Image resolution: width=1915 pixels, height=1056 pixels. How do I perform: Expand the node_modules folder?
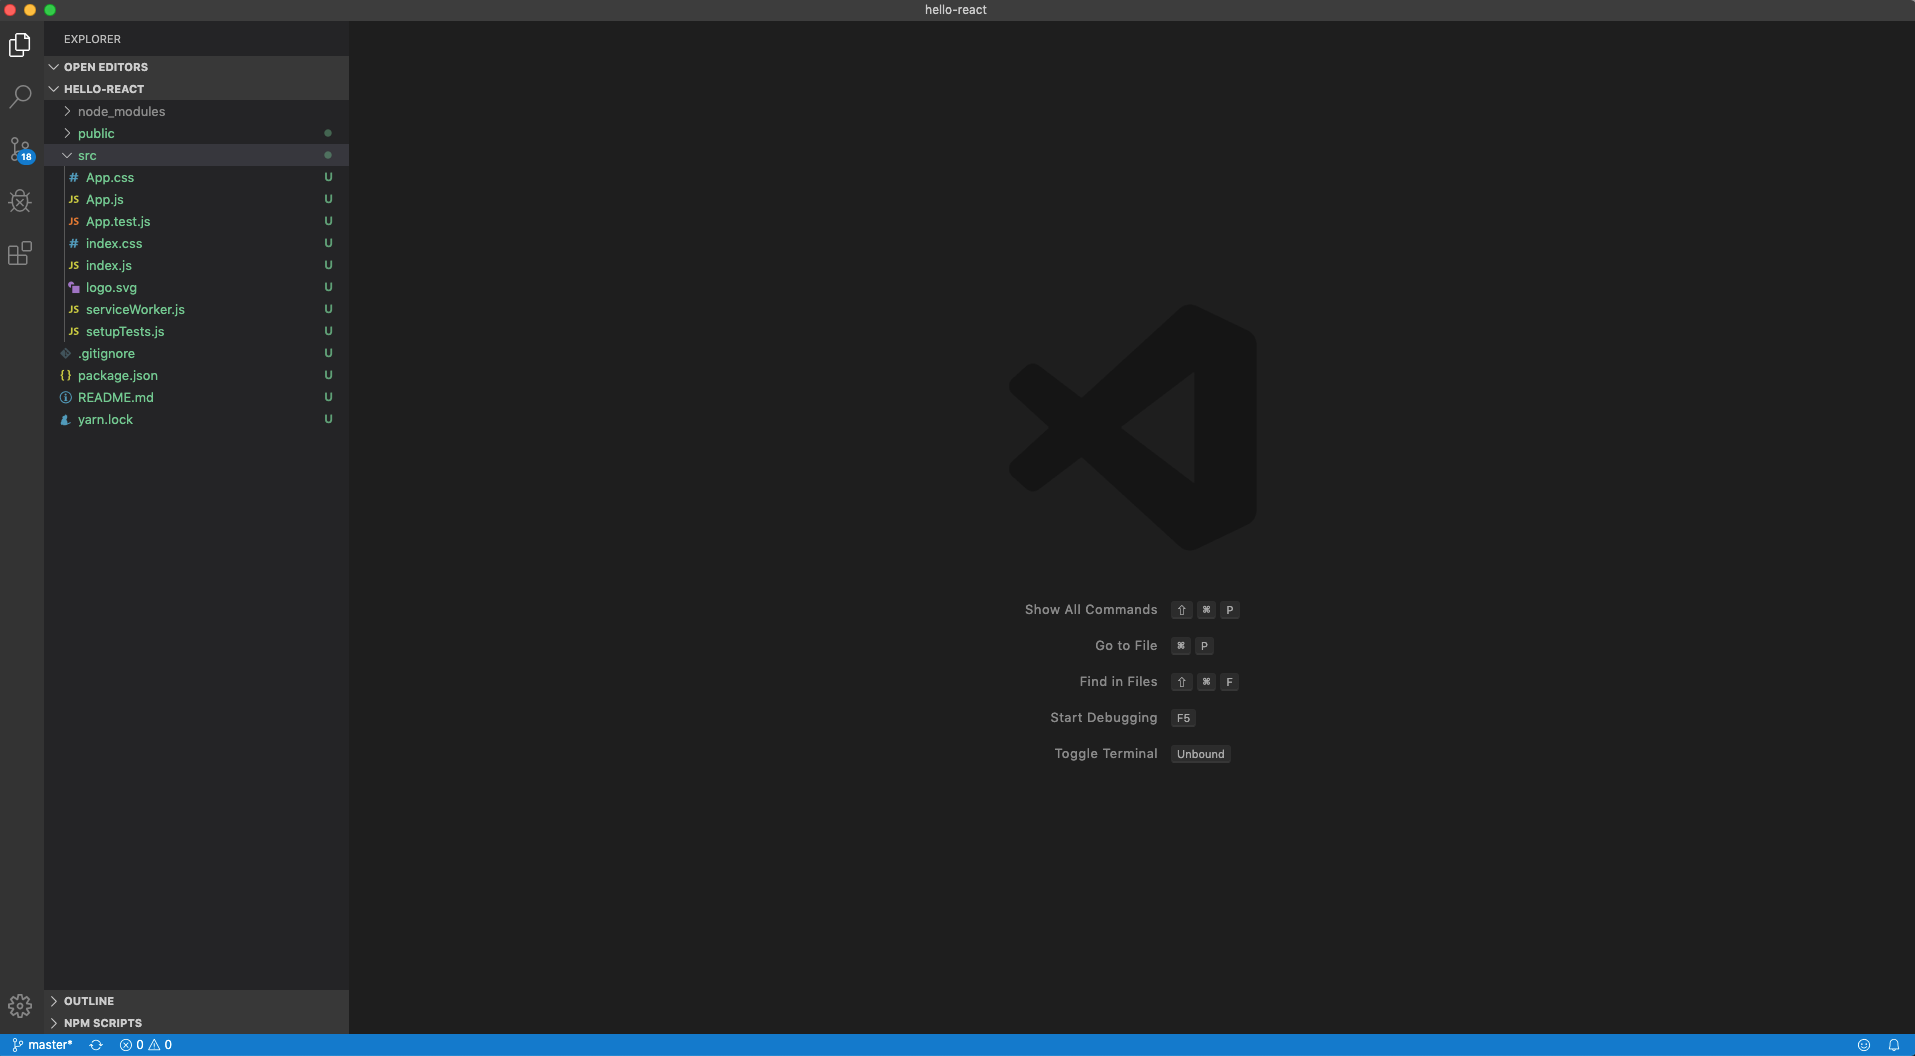[197, 111]
